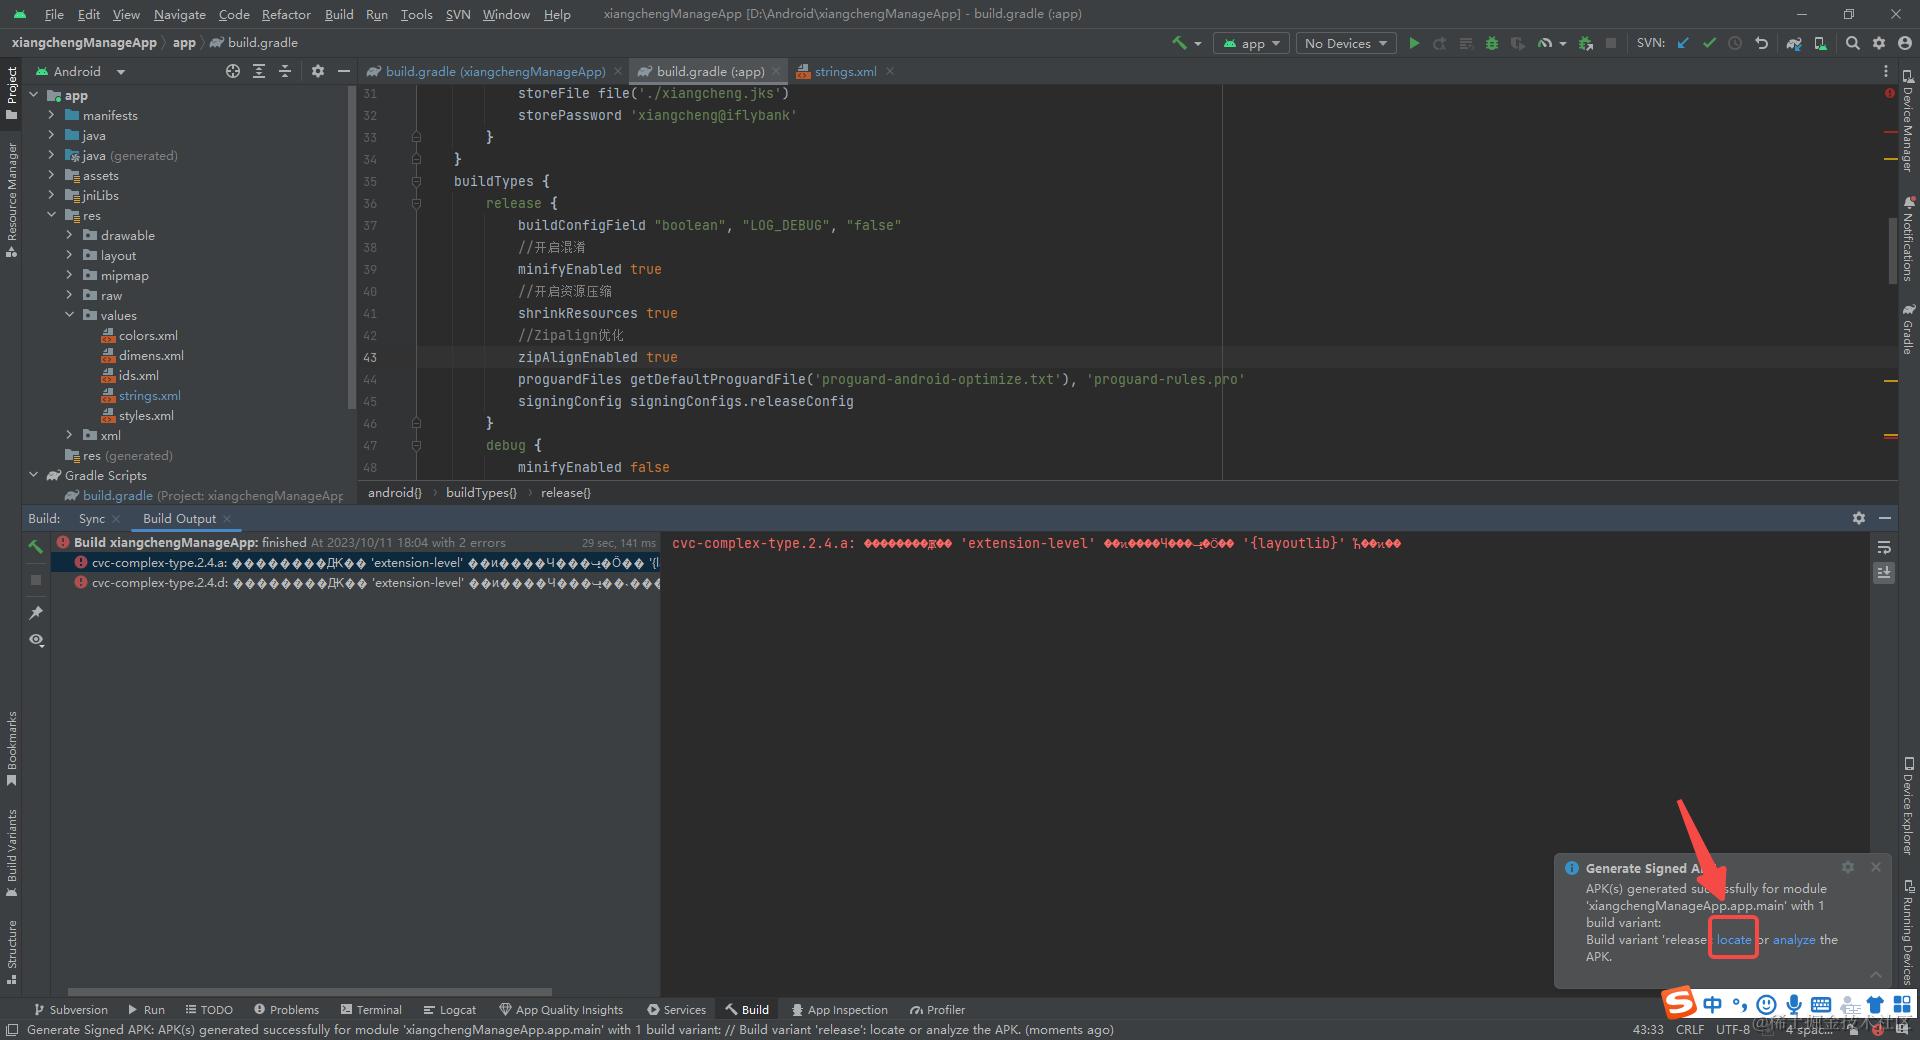This screenshot has width=1920, height=1040.
Task: Click the green Run app button
Action: coord(1414,43)
